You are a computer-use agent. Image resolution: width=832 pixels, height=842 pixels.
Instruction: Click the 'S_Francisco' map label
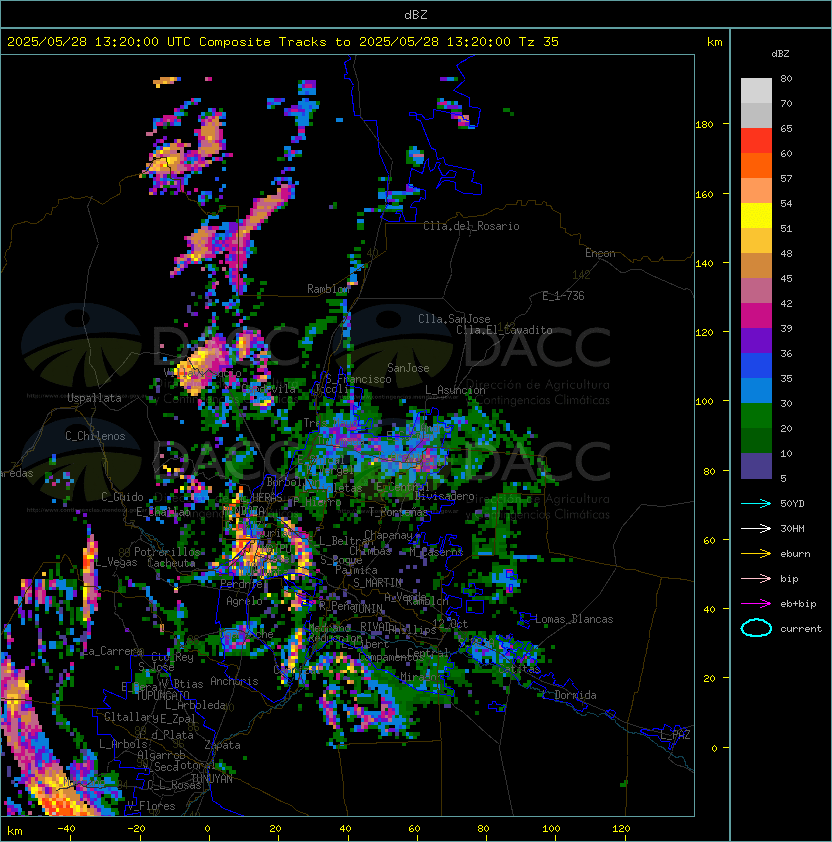click(x=358, y=379)
